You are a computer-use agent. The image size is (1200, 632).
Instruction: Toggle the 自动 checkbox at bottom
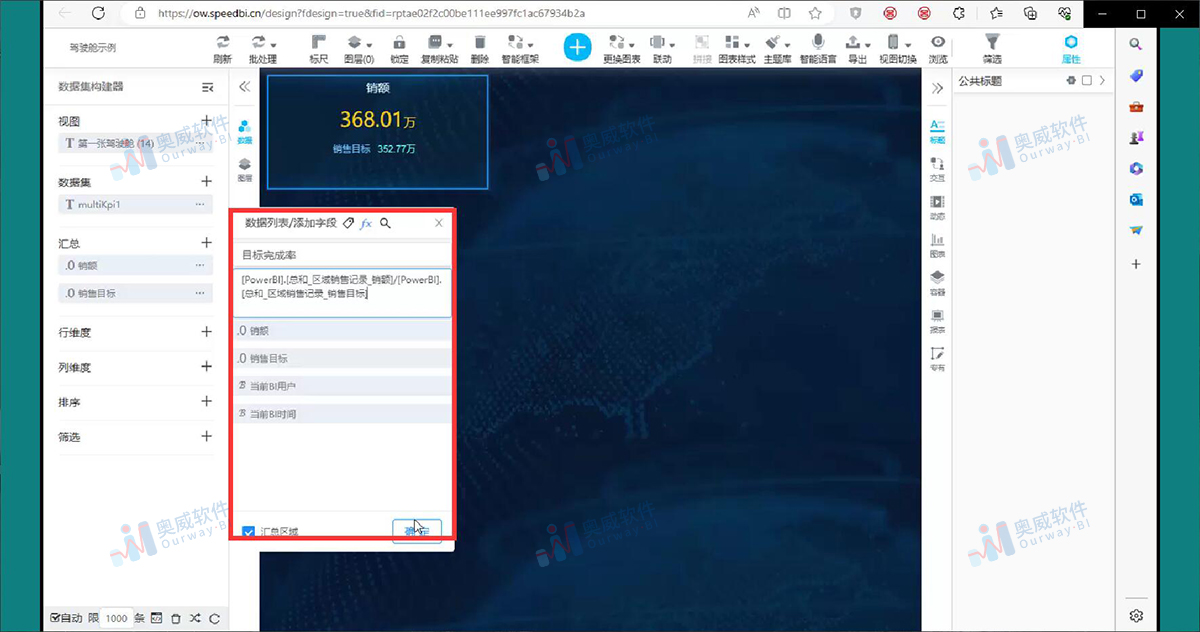(x=55, y=618)
